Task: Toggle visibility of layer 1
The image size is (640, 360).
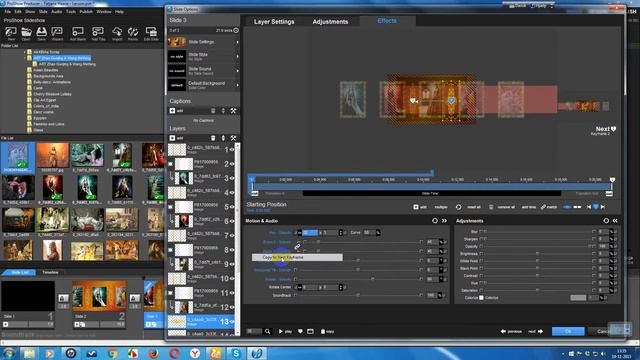Action: (232, 150)
